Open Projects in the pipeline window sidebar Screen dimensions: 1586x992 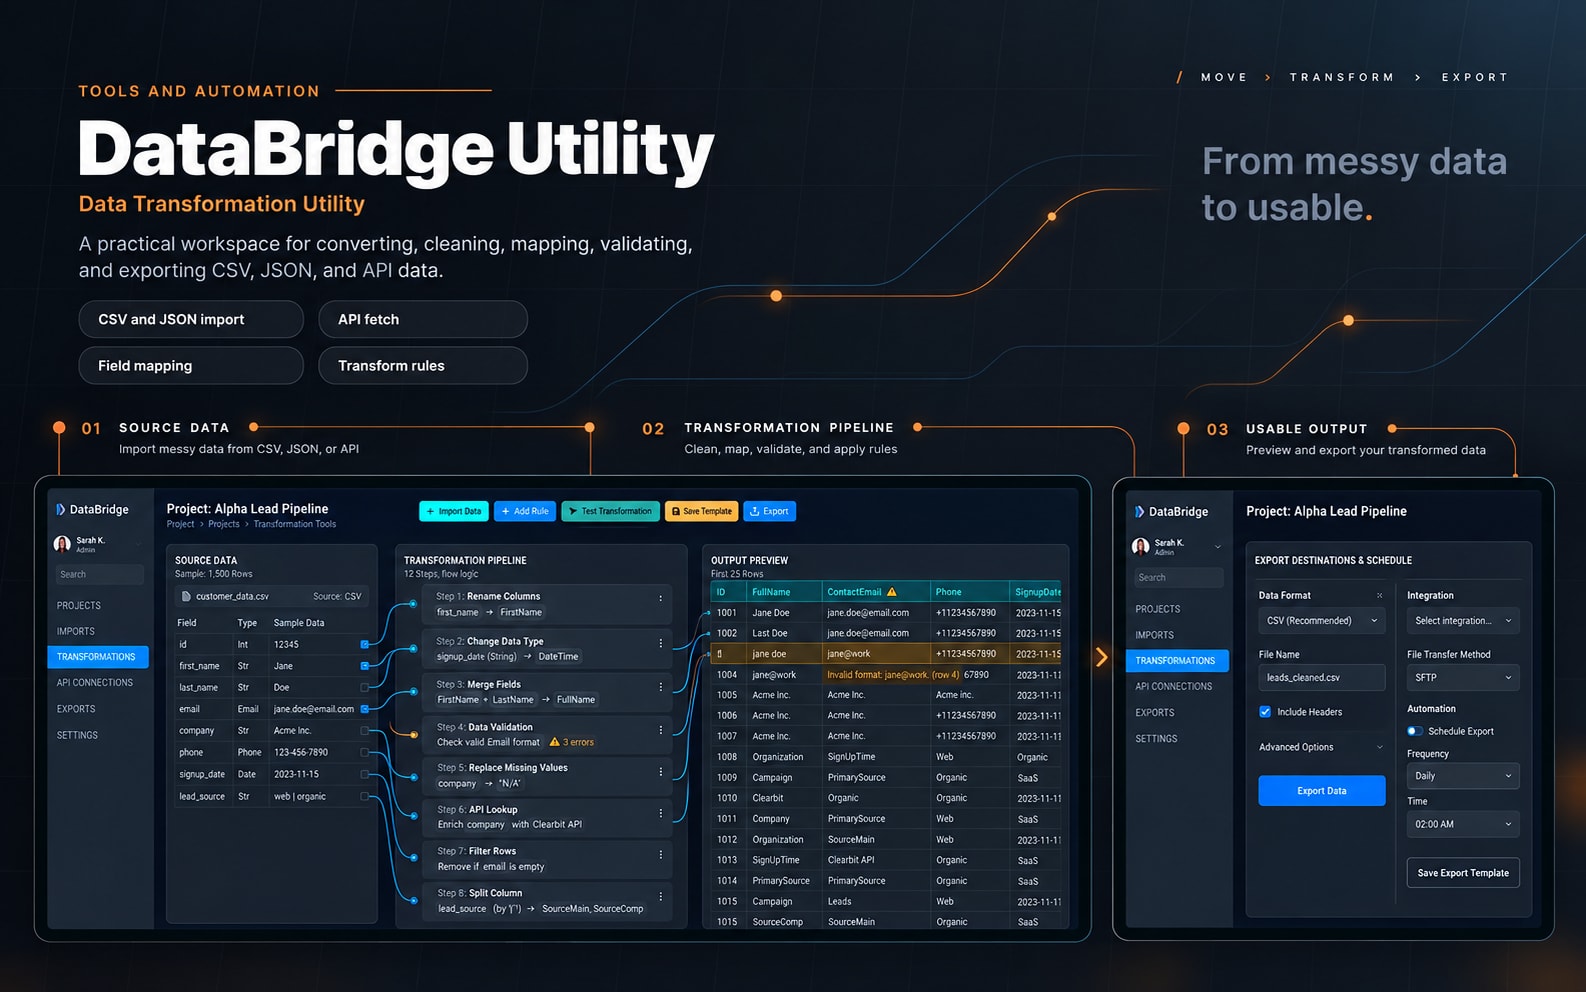pos(79,605)
